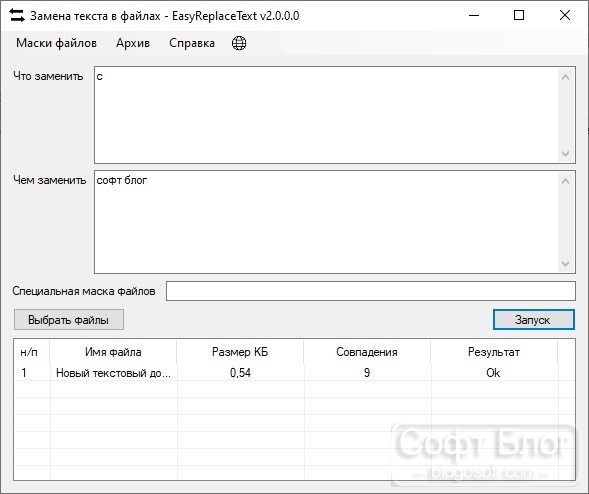Click the Запуск button
Image resolution: width=589 pixels, height=494 pixels.
[x=534, y=320]
